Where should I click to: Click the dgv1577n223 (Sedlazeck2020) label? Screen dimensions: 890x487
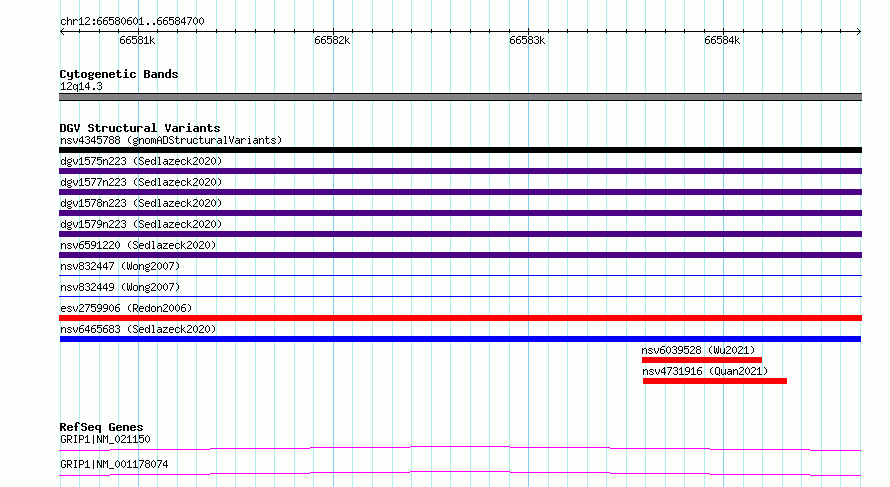pos(141,182)
